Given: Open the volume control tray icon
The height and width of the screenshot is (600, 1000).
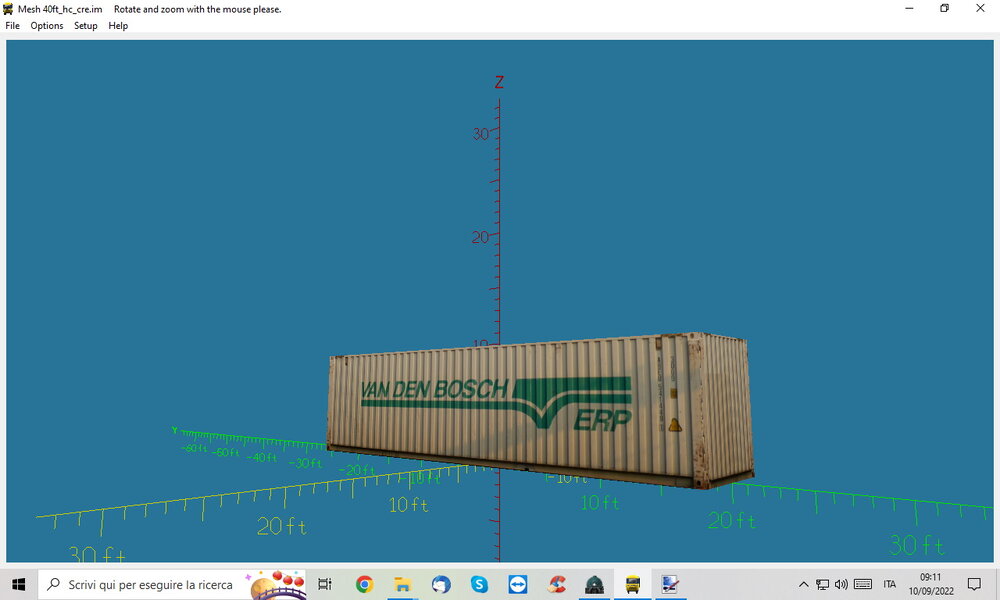Looking at the screenshot, I should click(841, 584).
